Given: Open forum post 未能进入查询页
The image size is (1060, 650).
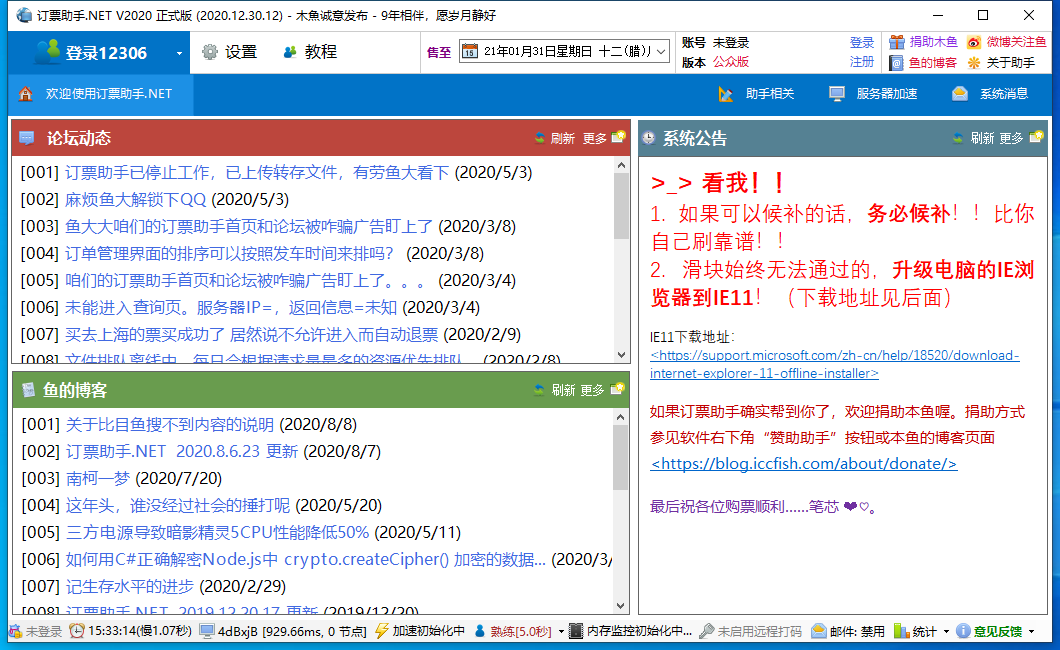Looking at the screenshot, I should click(x=231, y=307).
